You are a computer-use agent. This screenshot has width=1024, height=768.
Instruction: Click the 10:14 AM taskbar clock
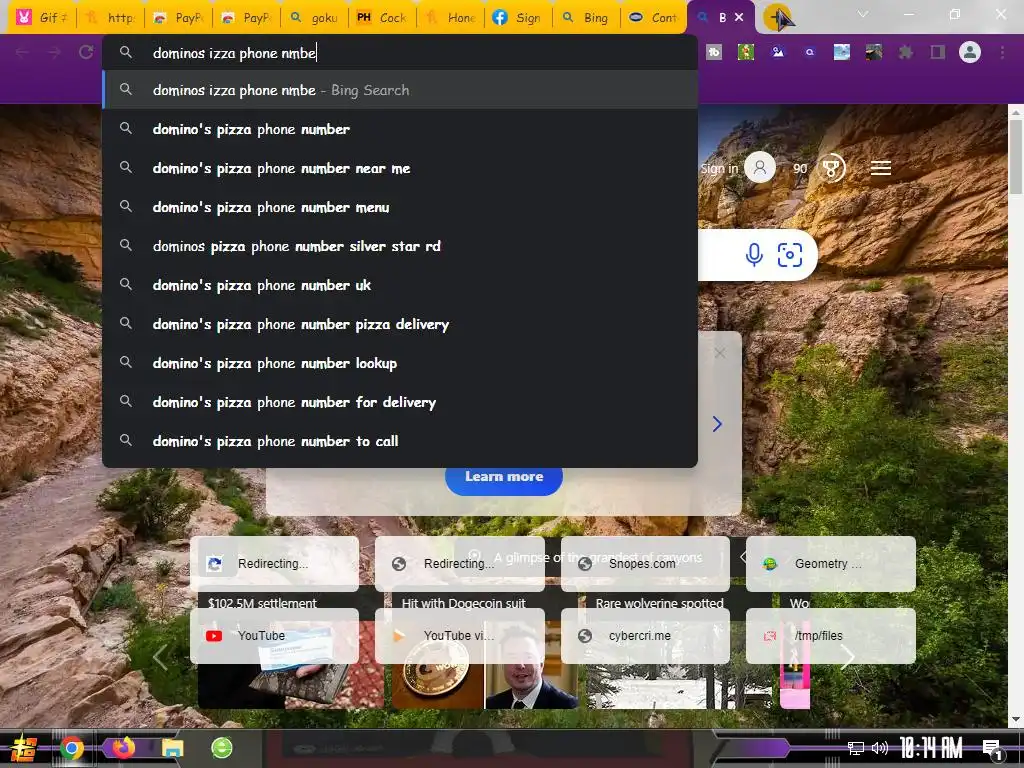931,748
